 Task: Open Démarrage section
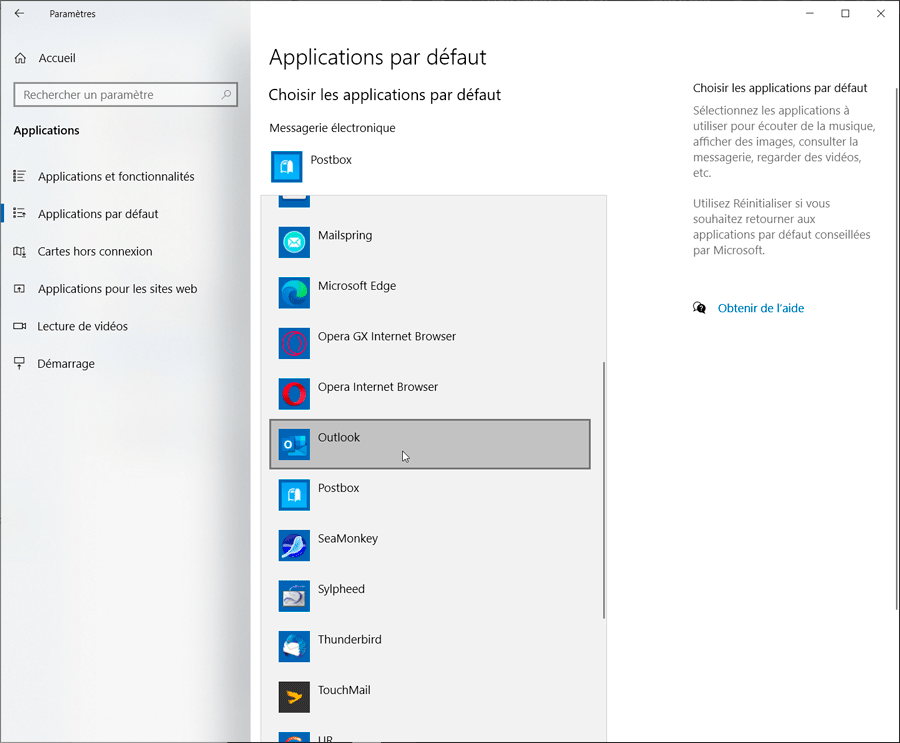coord(125,363)
